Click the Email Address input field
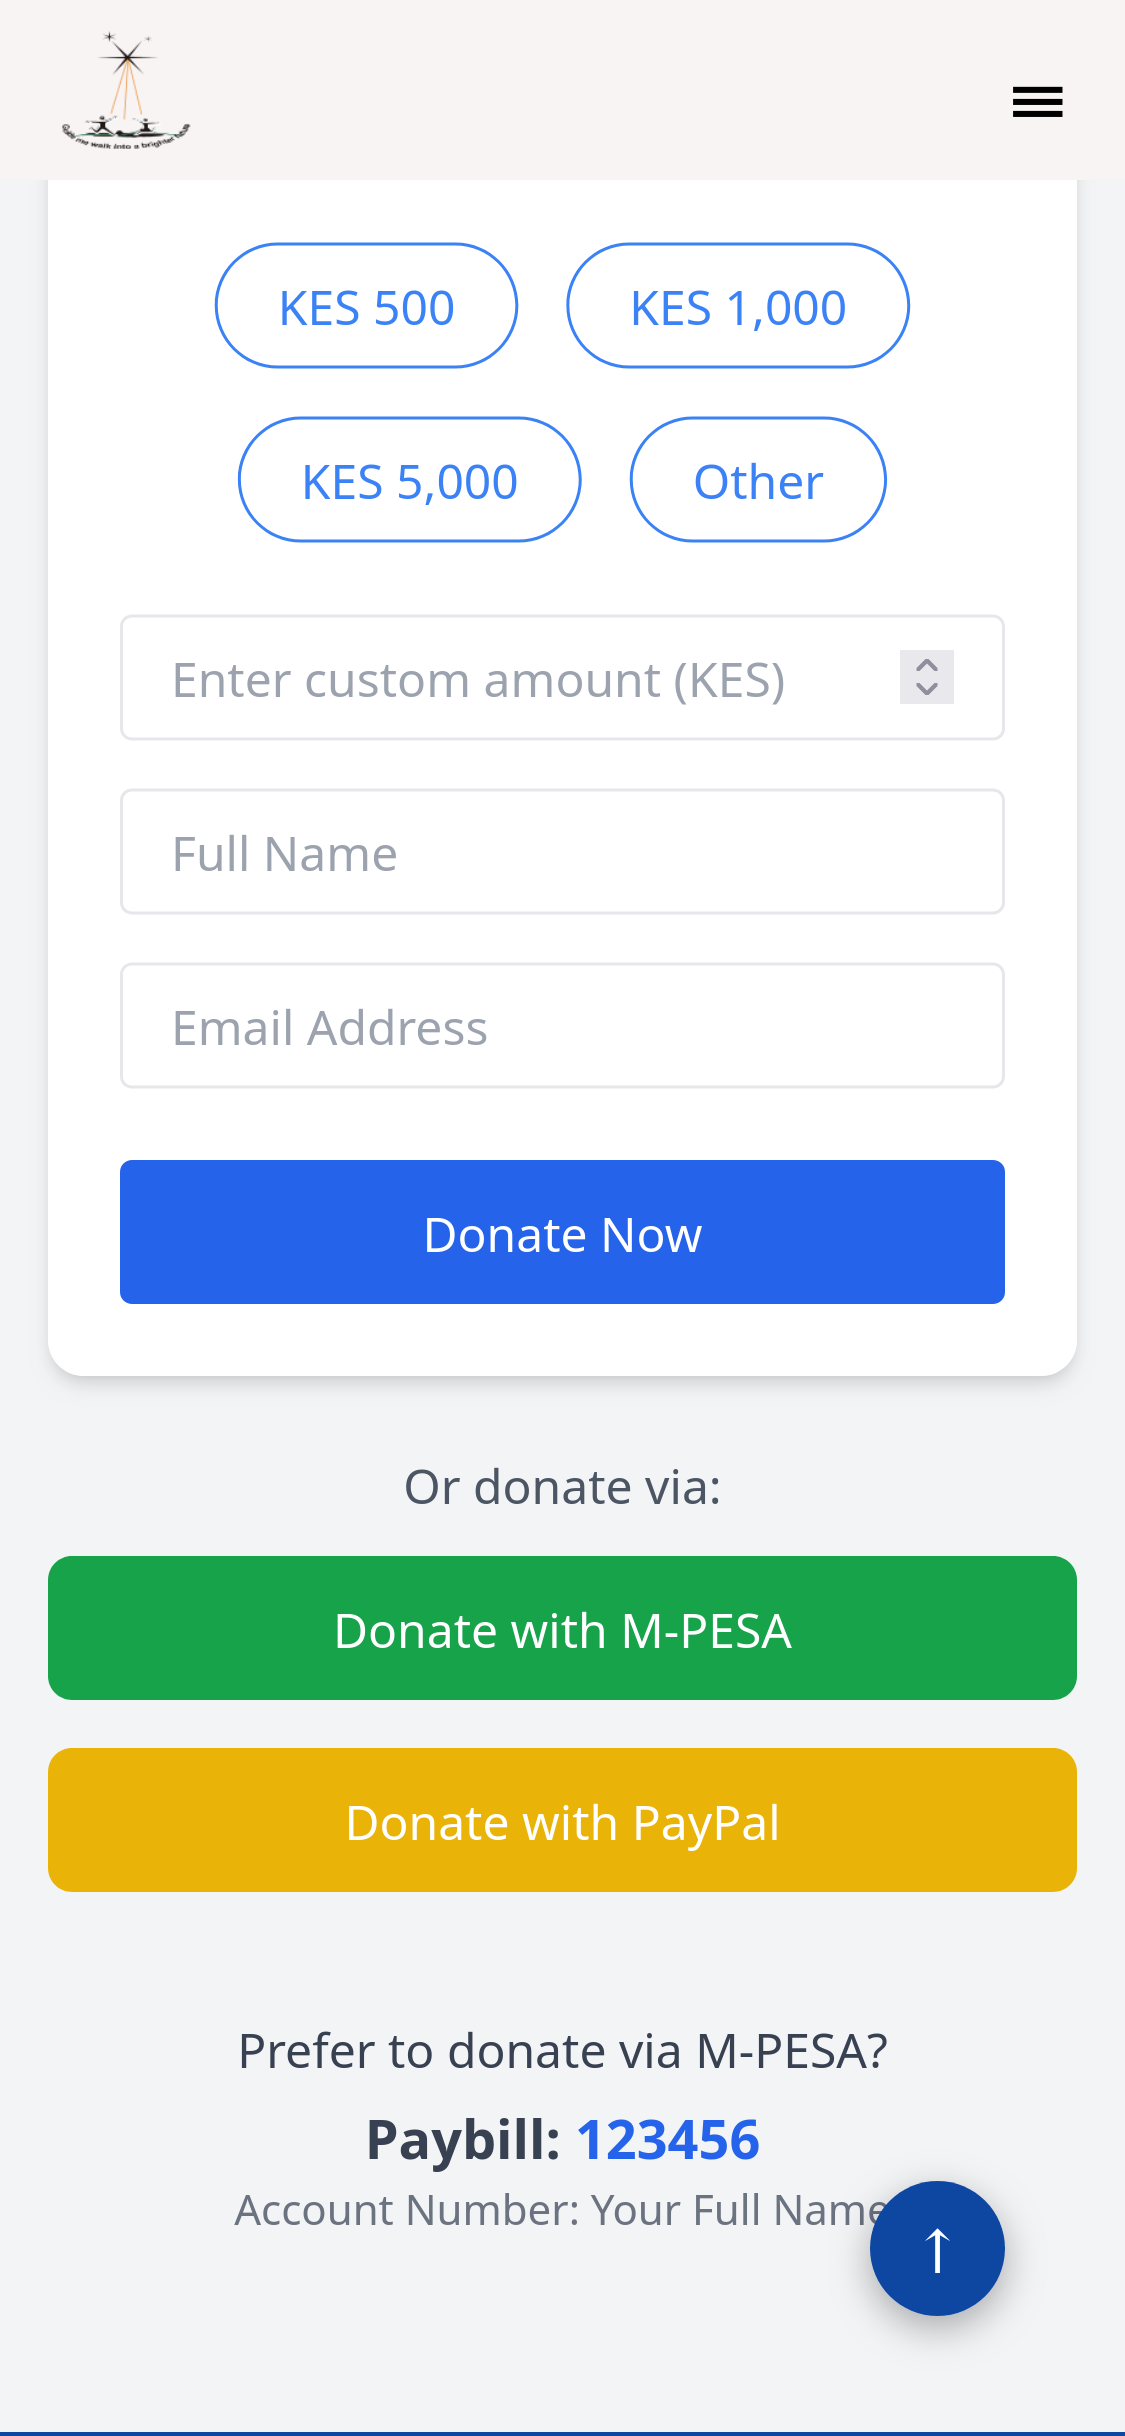 [x=562, y=1026]
